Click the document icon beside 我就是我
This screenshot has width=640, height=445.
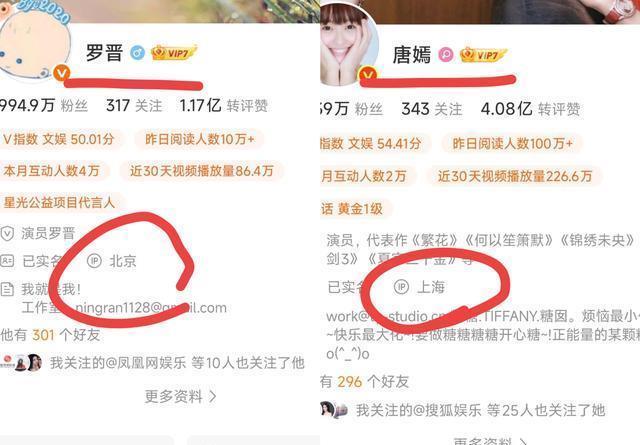pyautogui.click(x=7, y=289)
